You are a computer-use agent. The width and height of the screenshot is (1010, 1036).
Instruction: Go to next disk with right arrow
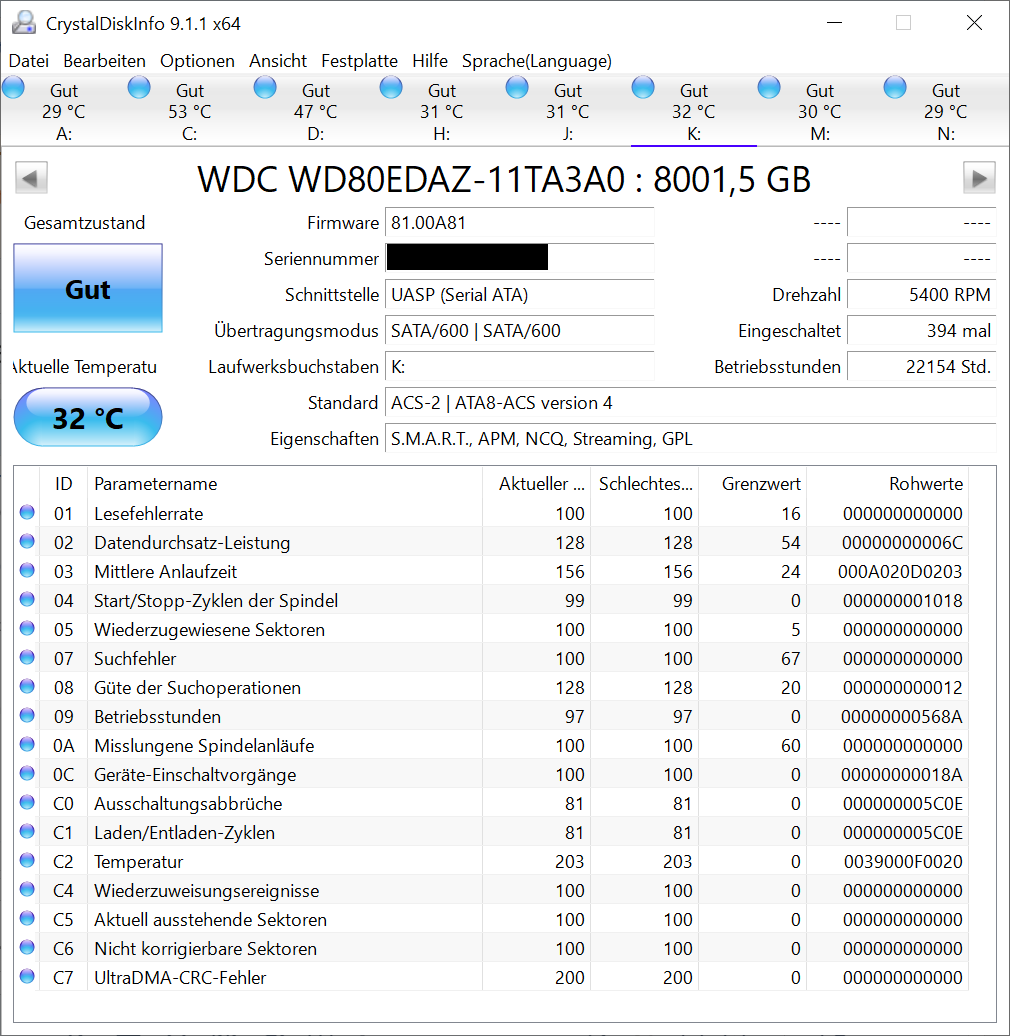[x=979, y=178]
